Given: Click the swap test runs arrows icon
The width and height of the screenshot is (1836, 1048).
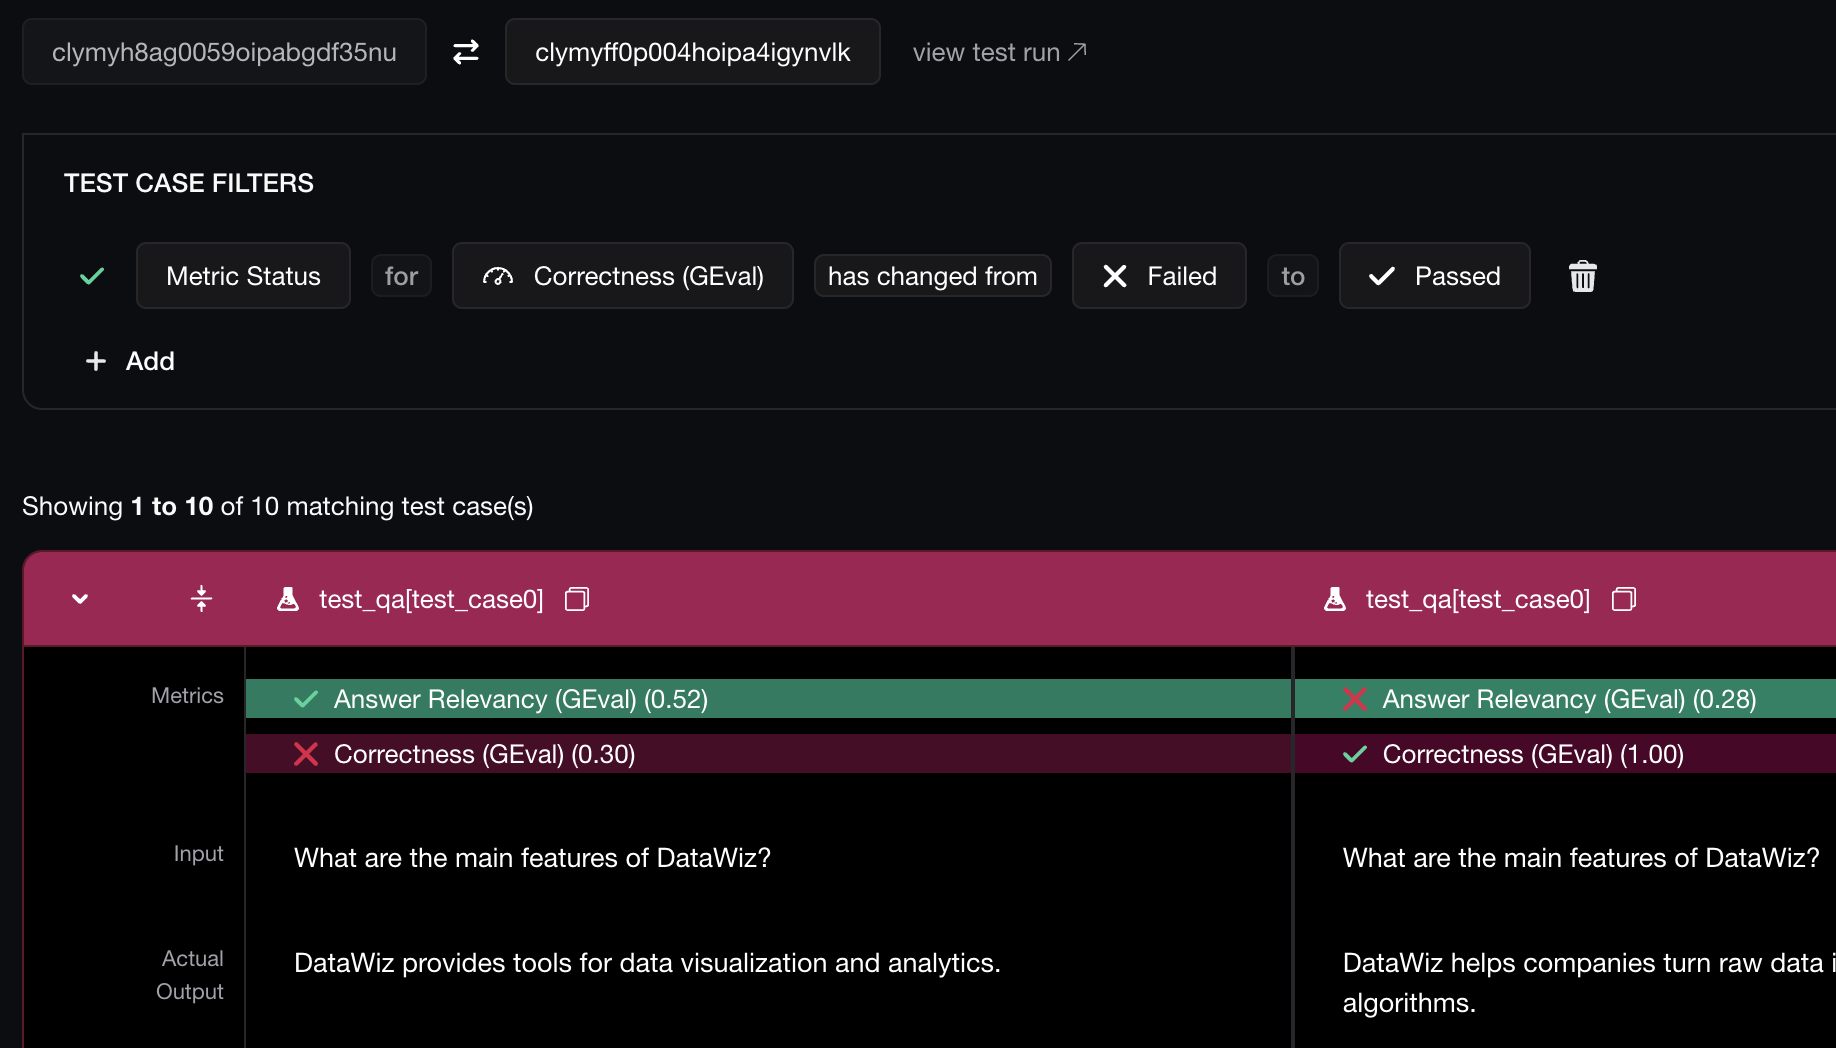Looking at the screenshot, I should click(466, 52).
